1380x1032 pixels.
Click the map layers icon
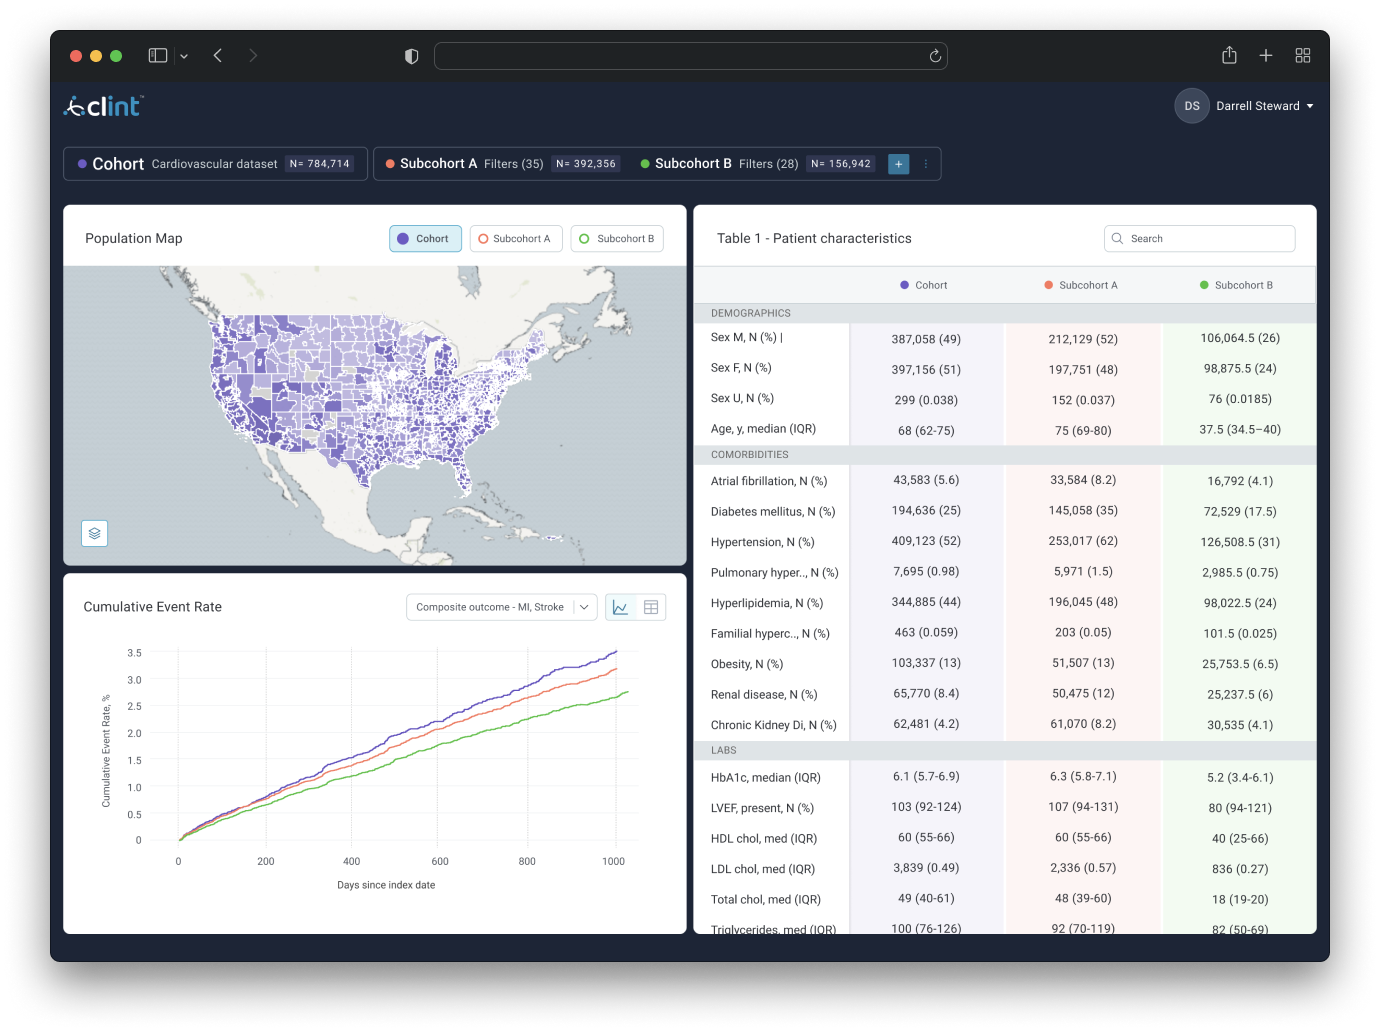click(94, 533)
